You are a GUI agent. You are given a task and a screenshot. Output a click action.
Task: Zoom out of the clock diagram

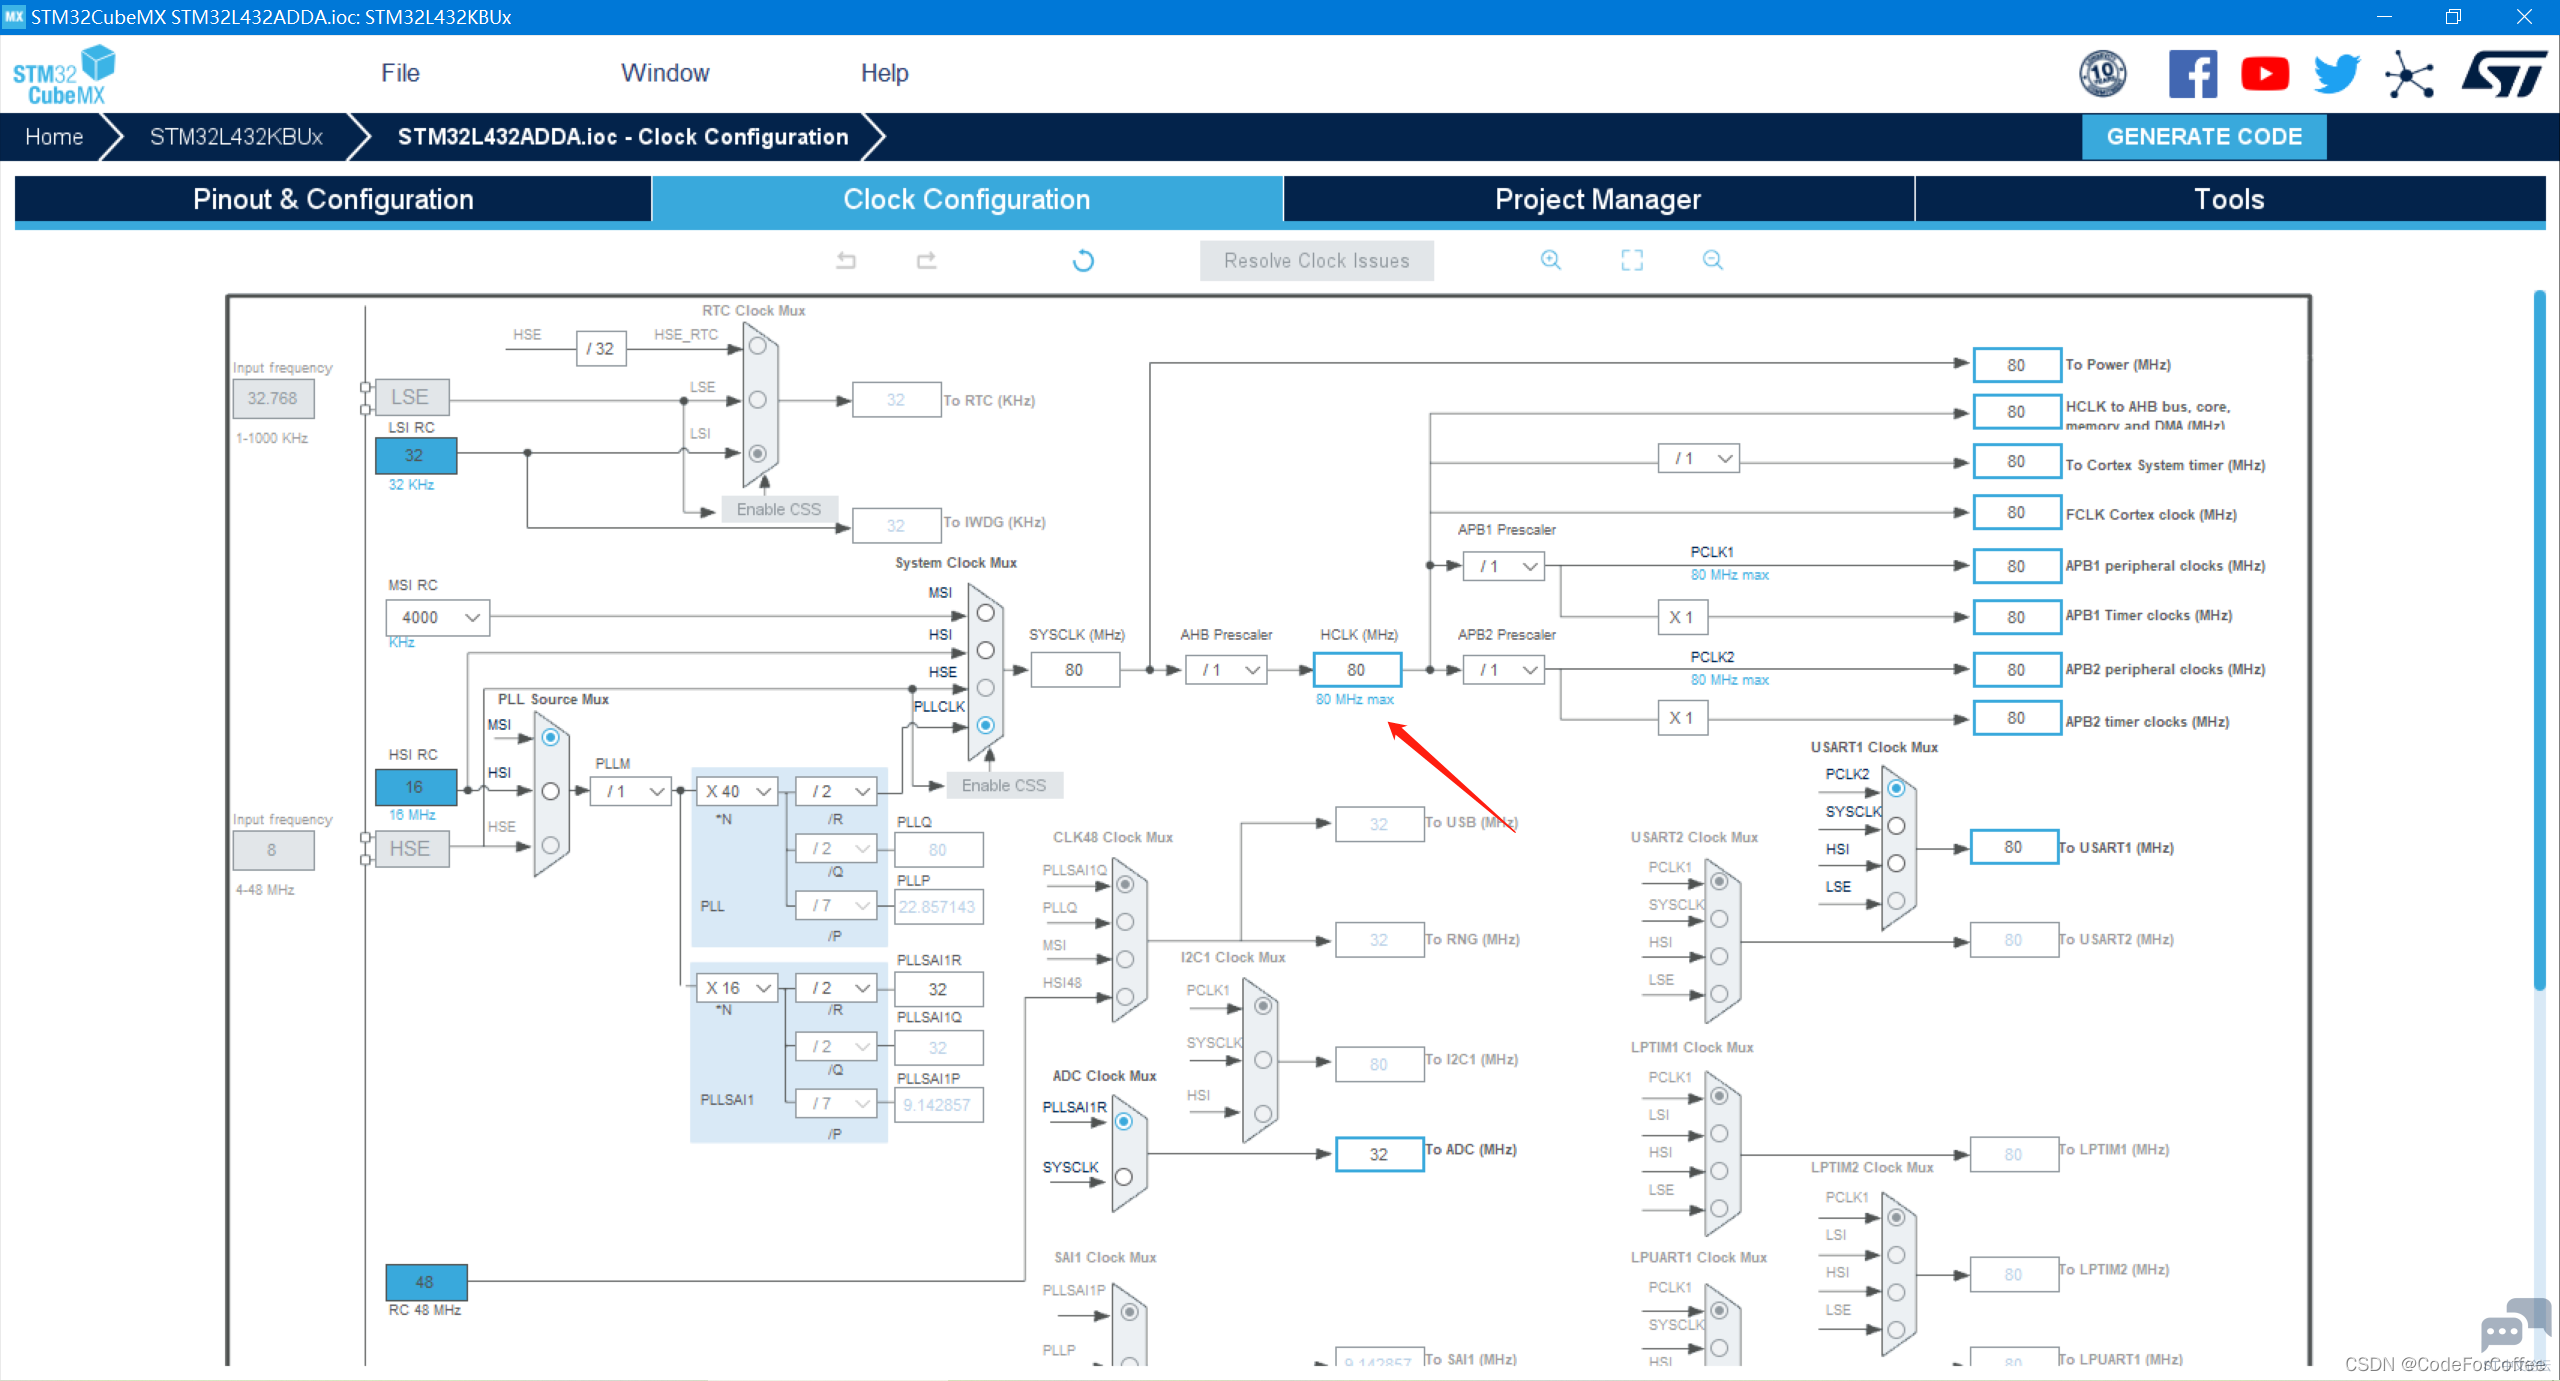click(x=1713, y=260)
